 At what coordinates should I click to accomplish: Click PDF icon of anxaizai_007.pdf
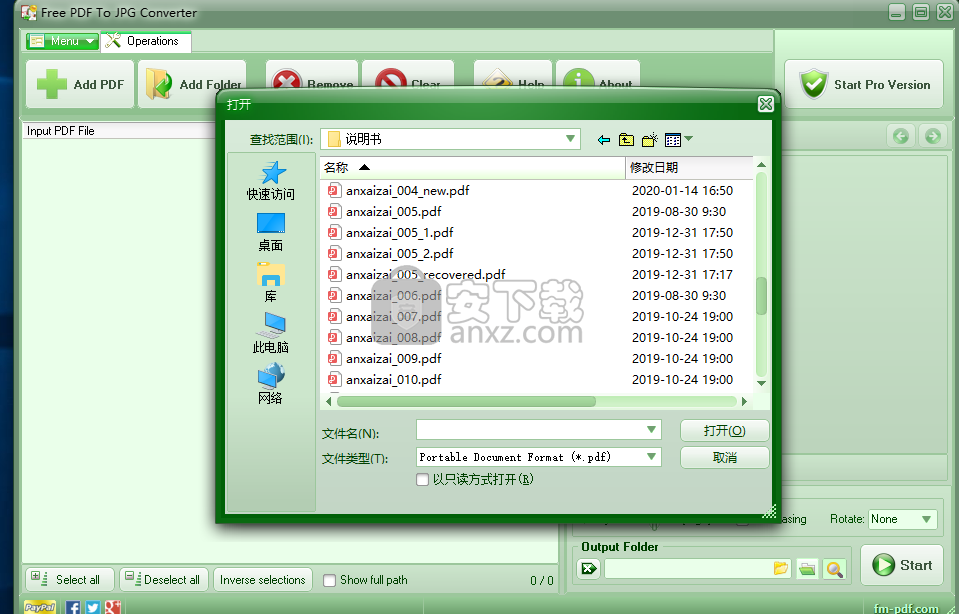[334, 317]
